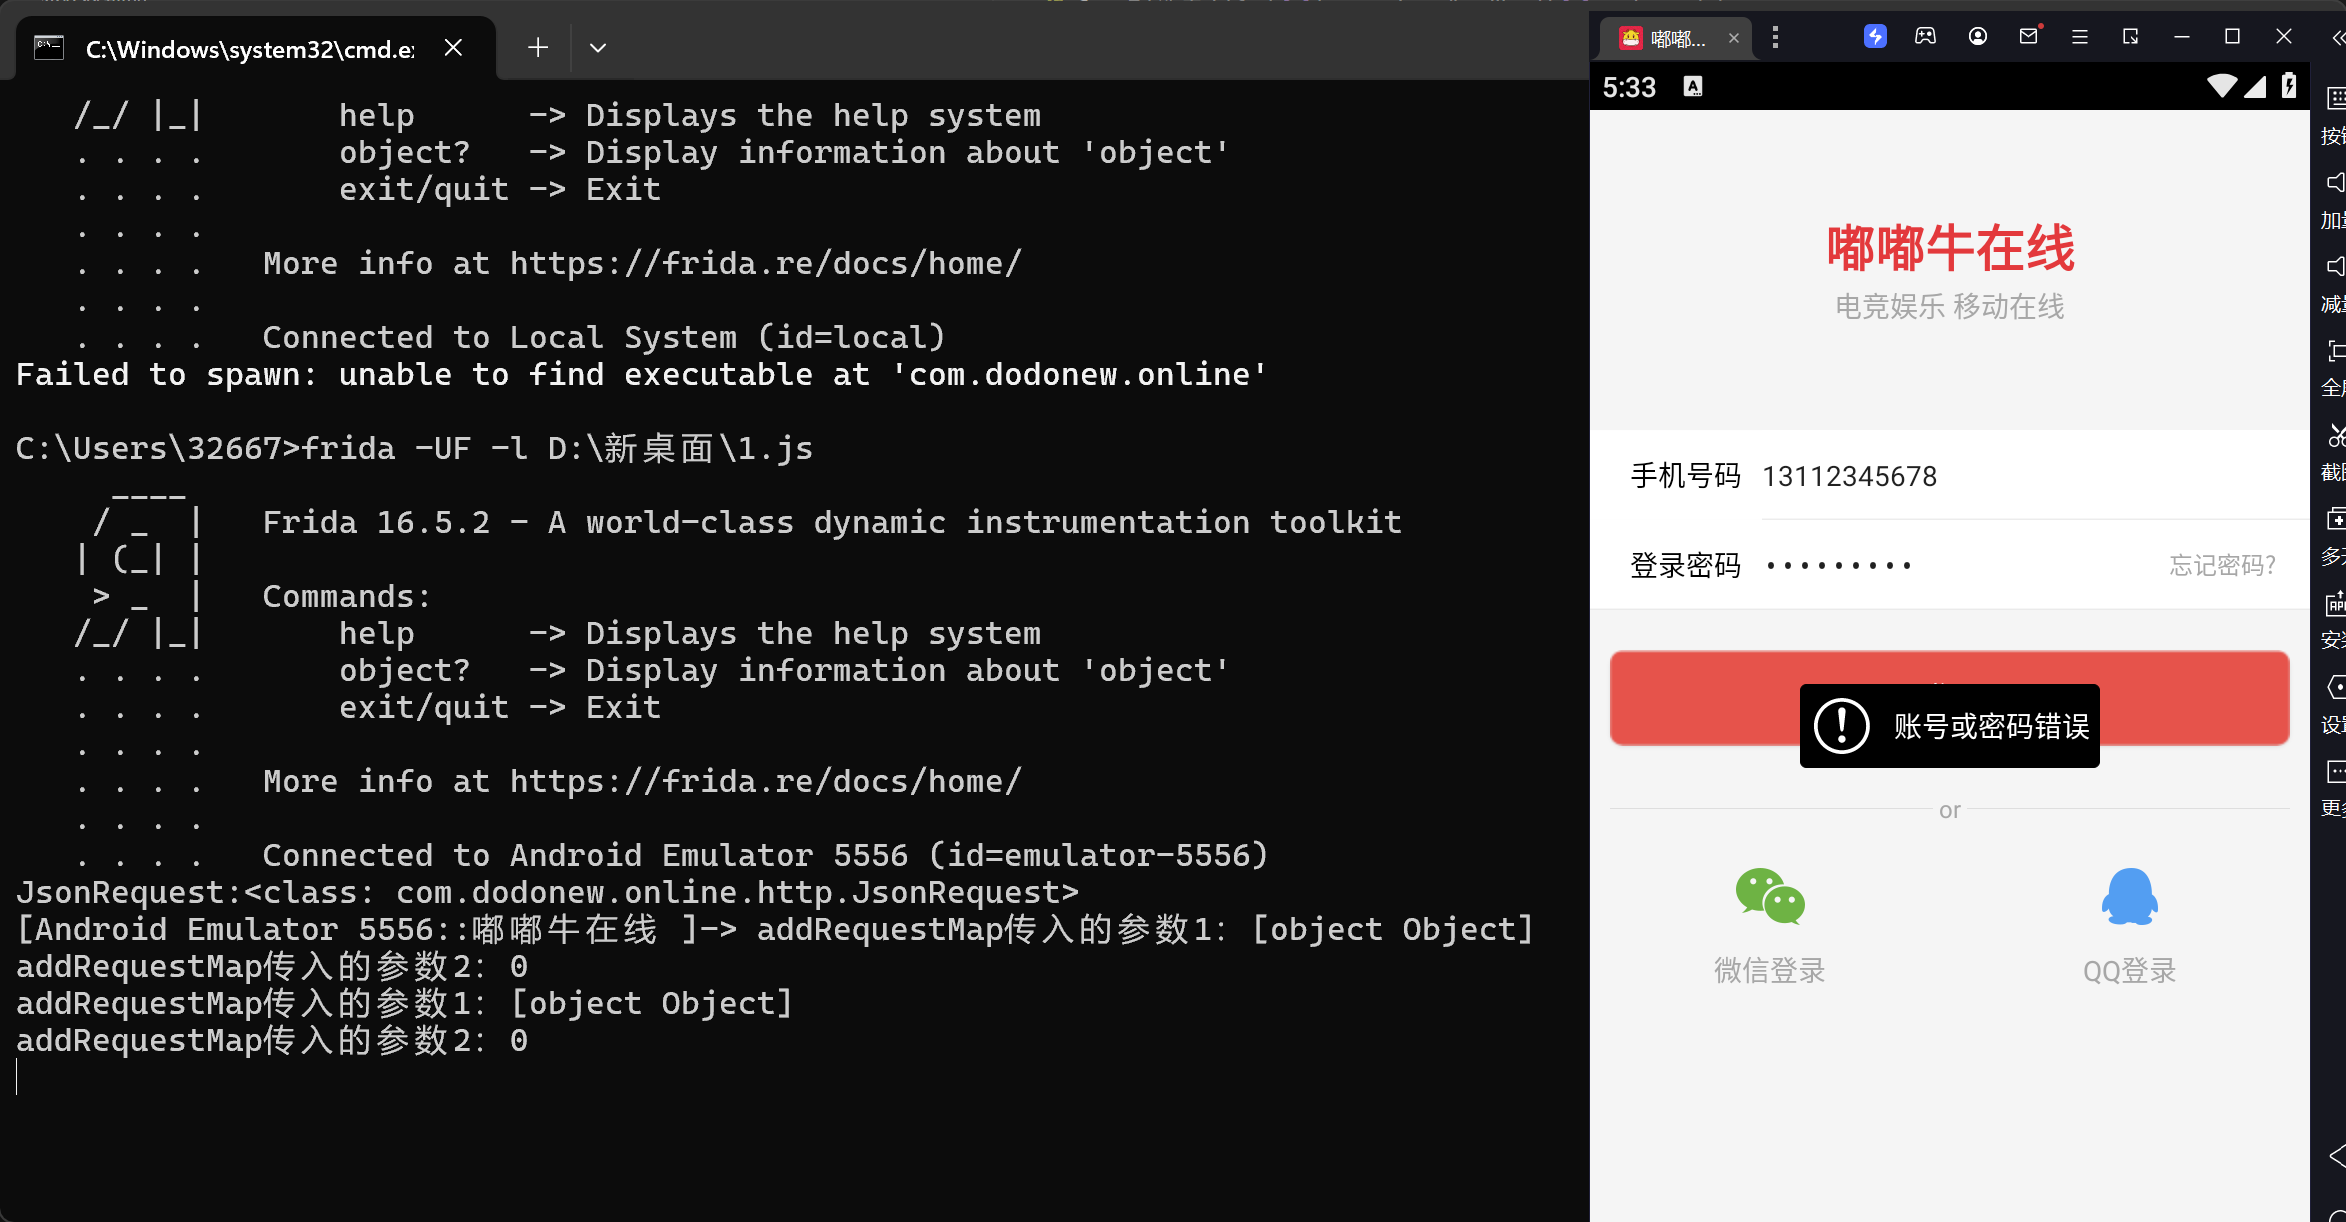Click the scissors screenshot icon in sidebar
Viewport: 2346px width, 1222px height.
2336,436
